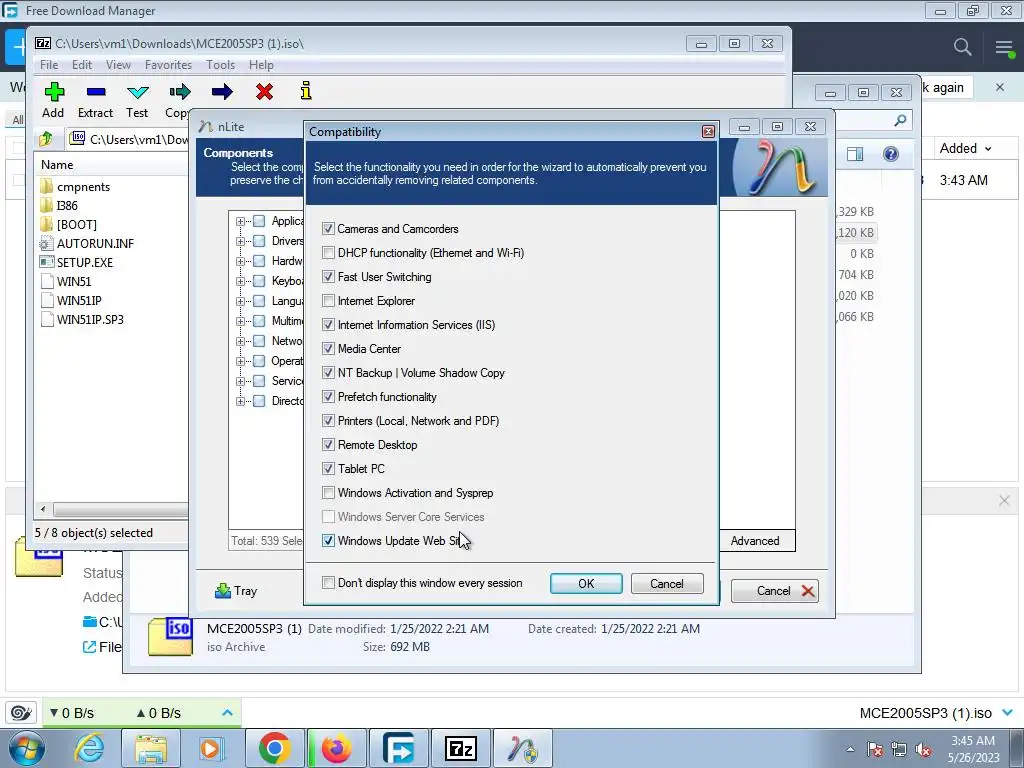Click the volume muted tray icon
The width and height of the screenshot is (1024, 768).
click(923, 750)
